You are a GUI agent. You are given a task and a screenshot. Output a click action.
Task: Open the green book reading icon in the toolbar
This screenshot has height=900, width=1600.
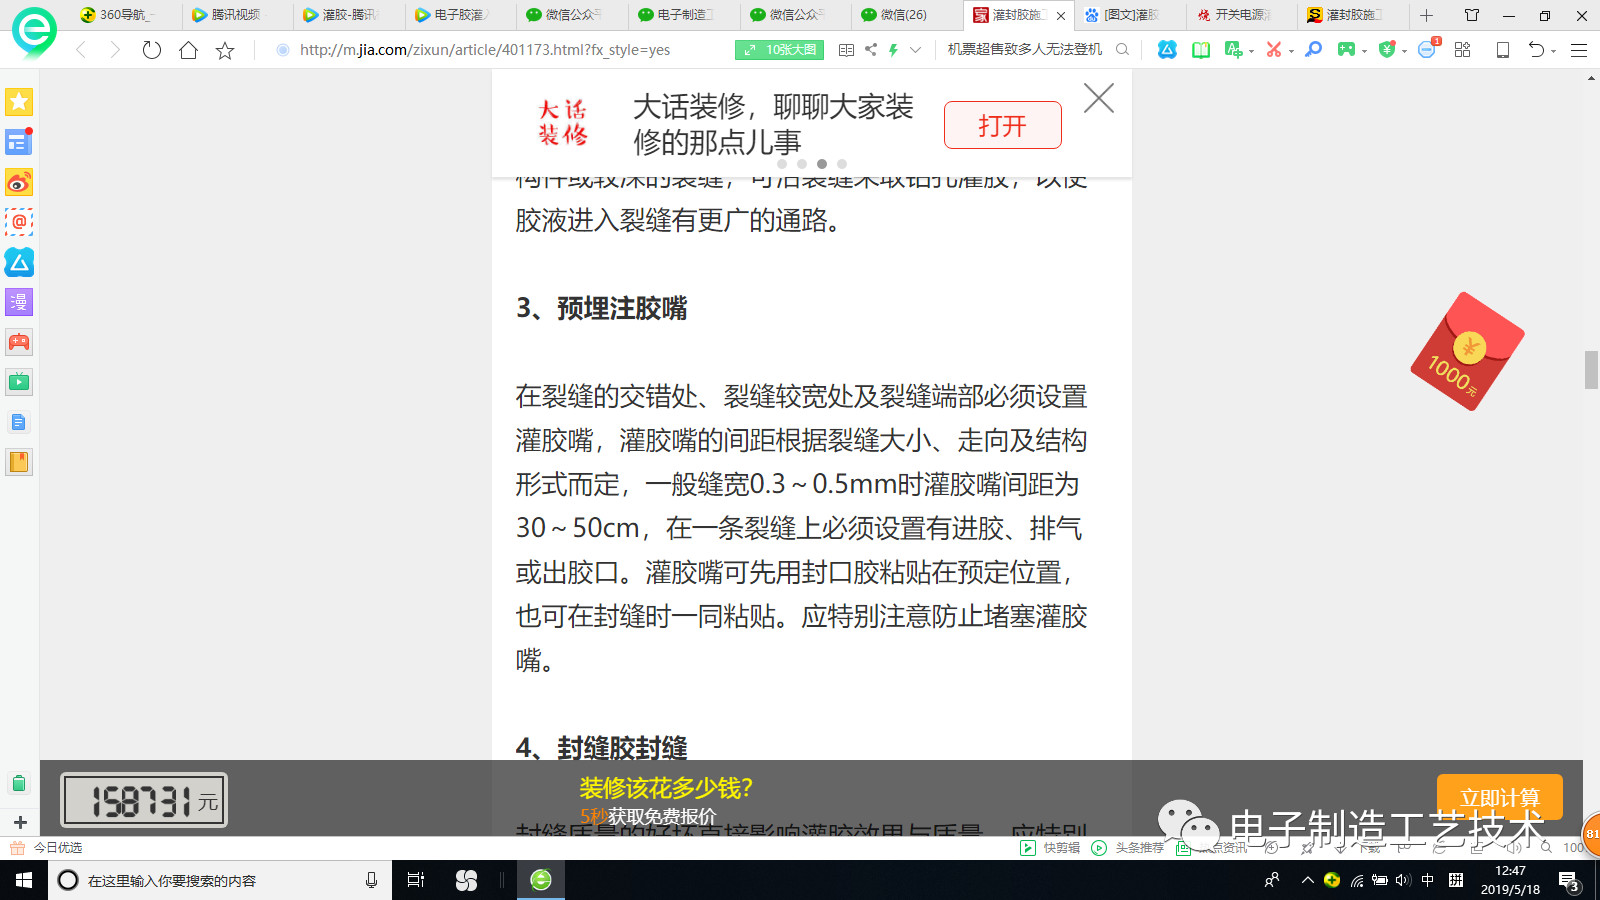[1200, 50]
